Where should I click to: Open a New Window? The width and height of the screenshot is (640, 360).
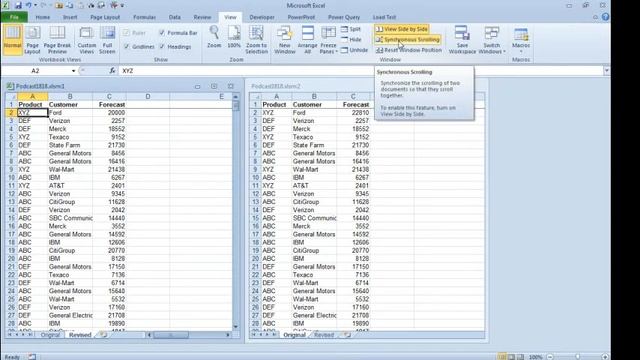pyautogui.click(x=284, y=40)
